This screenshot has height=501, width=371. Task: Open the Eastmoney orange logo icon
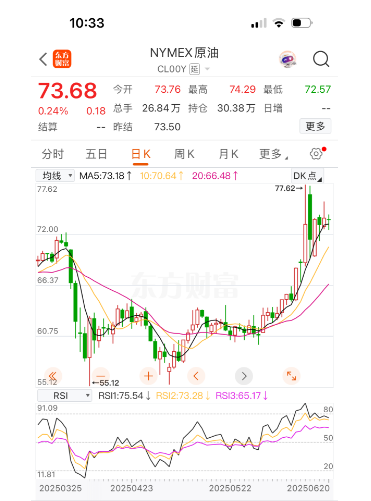tap(62, 59)
